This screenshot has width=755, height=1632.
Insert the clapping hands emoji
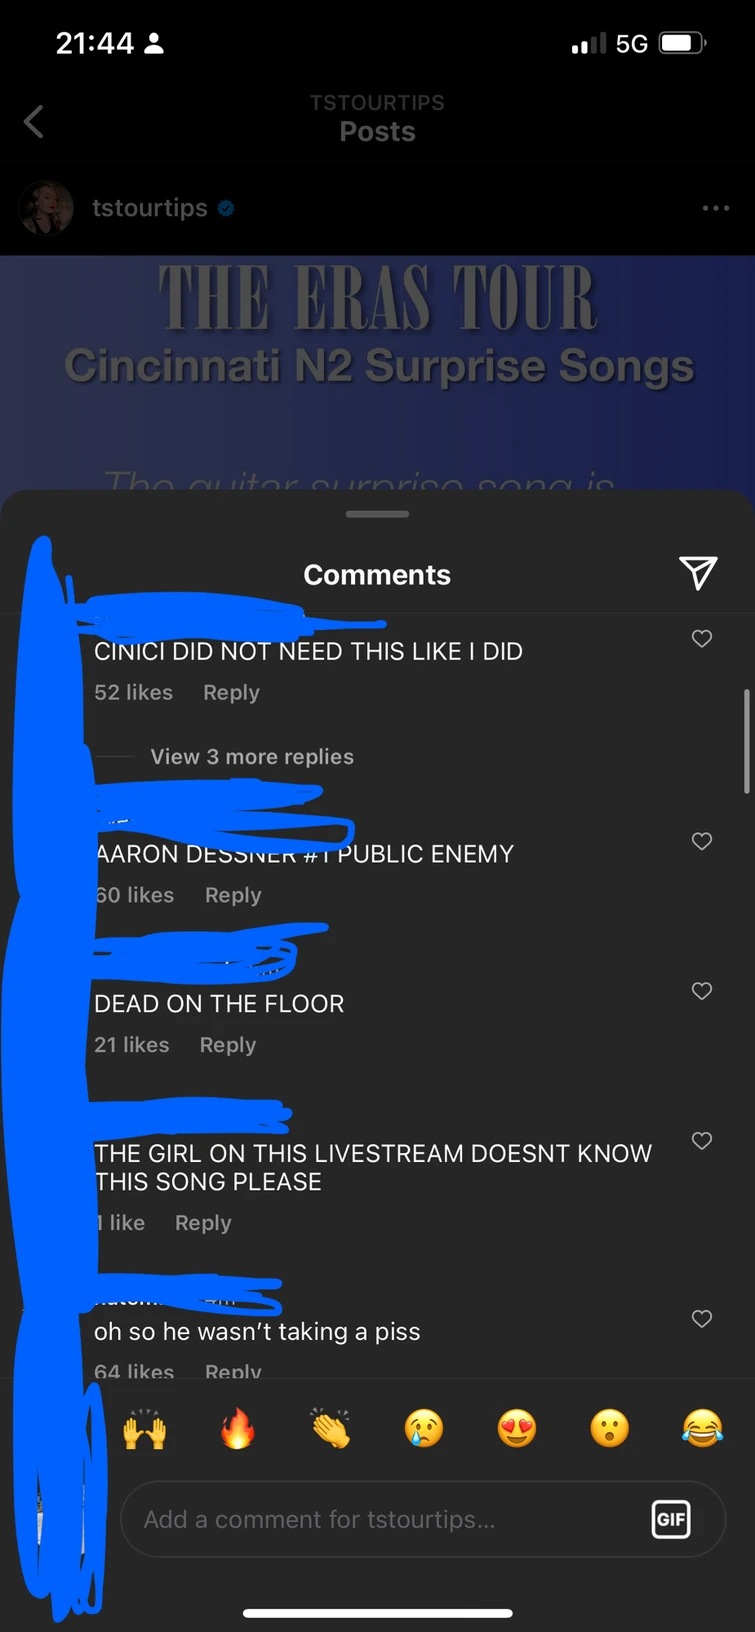pyautogui.click(x=330, y=1429)
